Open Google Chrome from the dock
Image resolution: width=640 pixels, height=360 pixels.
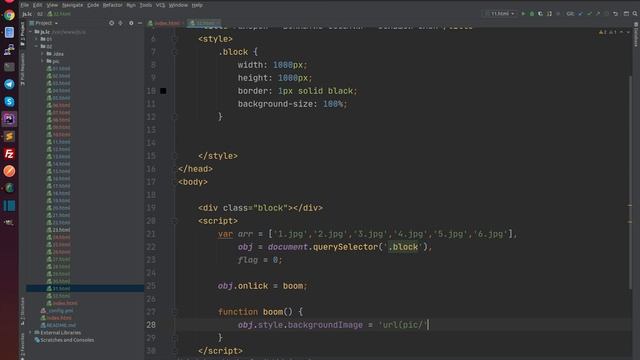(9, 15)
